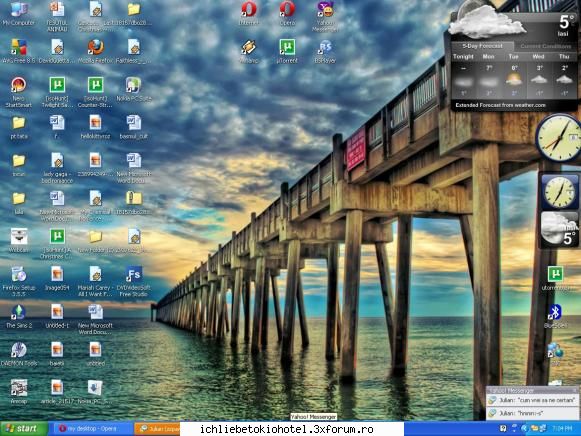Open the Nokia PC Suite shortcut
The width and height of the screenshot is (581, 436).
[x=133, y=90]
